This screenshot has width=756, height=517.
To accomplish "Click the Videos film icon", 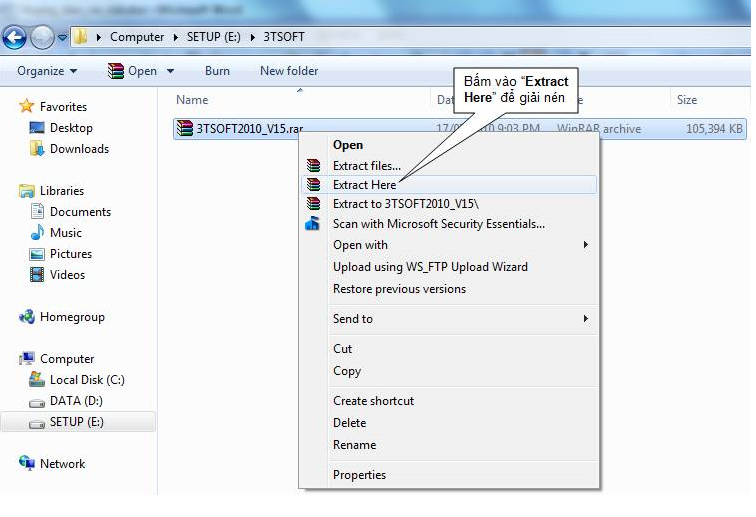I will 37,274.
